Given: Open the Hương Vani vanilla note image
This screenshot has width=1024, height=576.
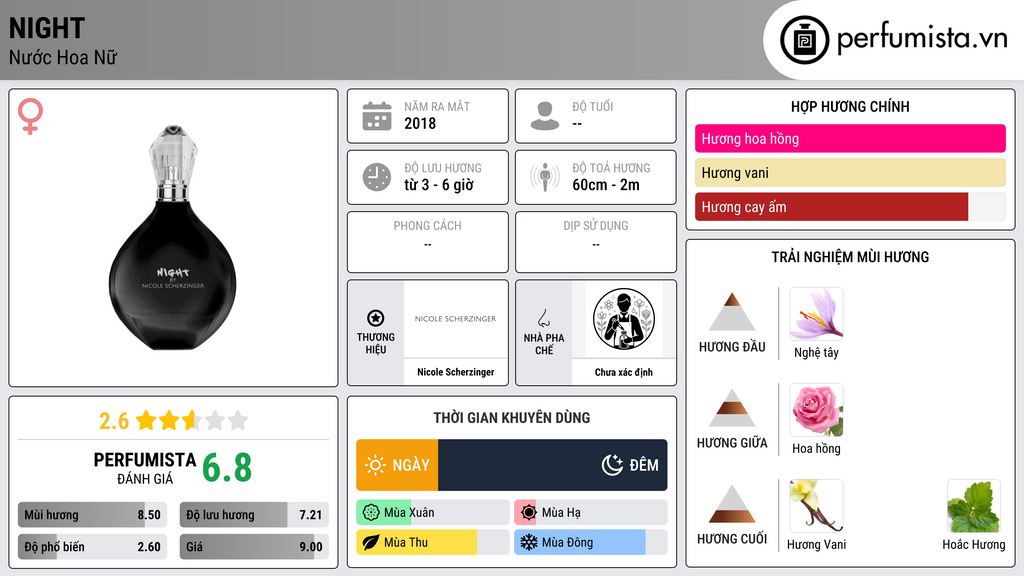Looking at the screenshot, I should click(x=816, y=505).
